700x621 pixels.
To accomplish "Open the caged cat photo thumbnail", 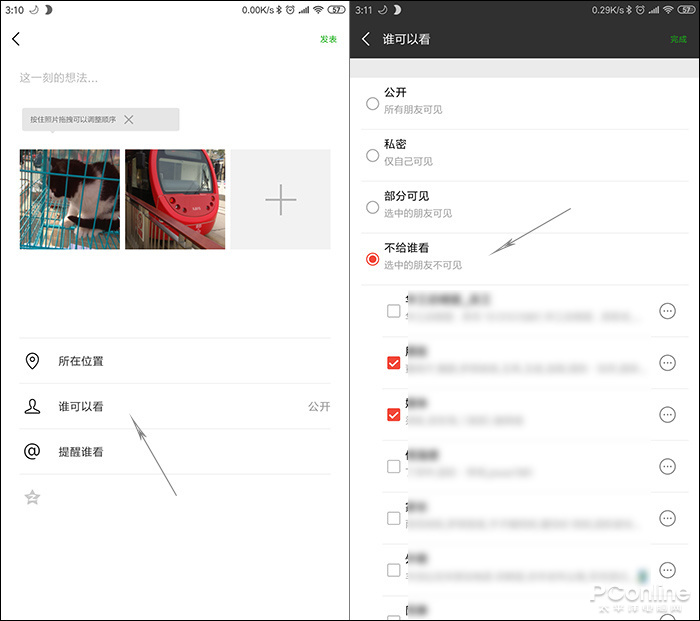I will point(70,199).
